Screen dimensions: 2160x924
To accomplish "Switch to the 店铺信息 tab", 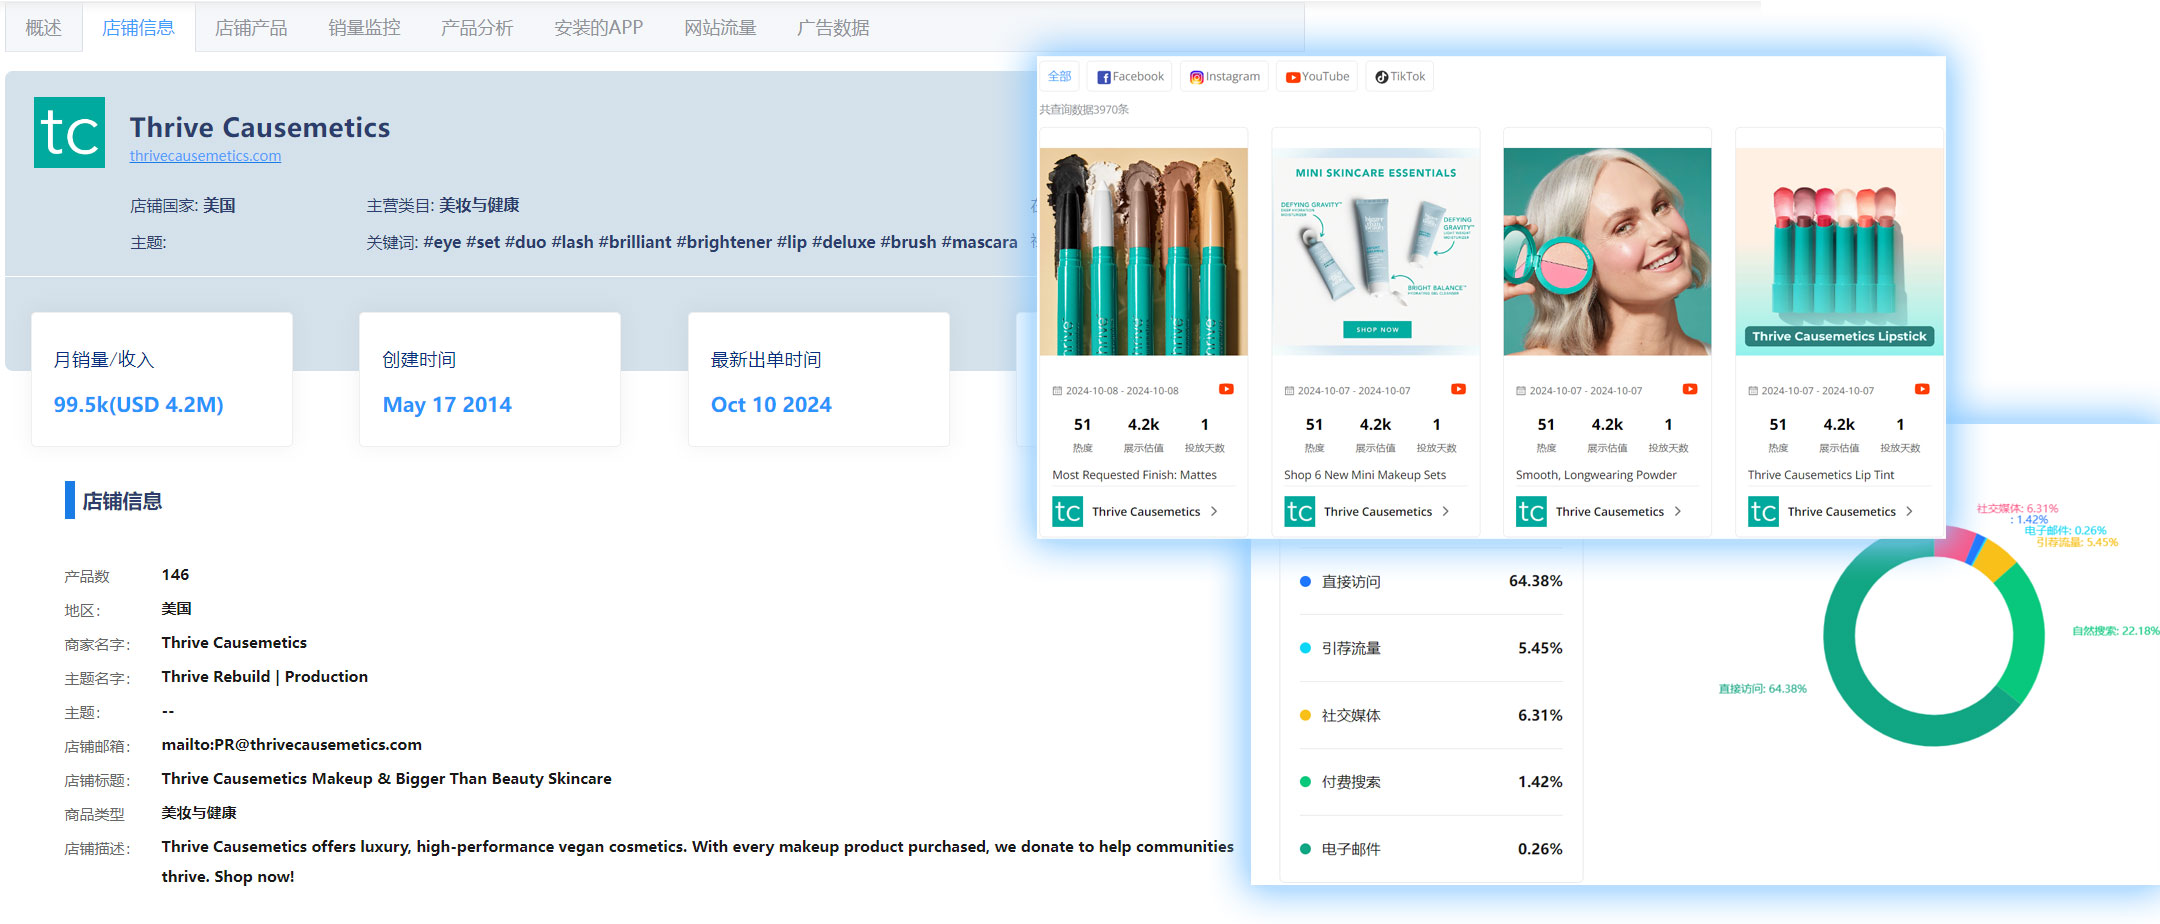I will click(138, 28).
